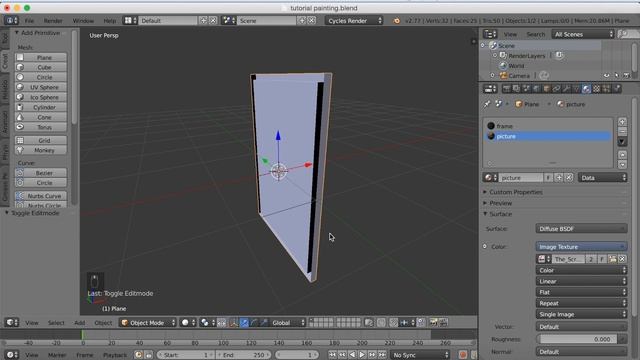Unlink the image texture X icon
Screen dimensions: 640x360
622,259
